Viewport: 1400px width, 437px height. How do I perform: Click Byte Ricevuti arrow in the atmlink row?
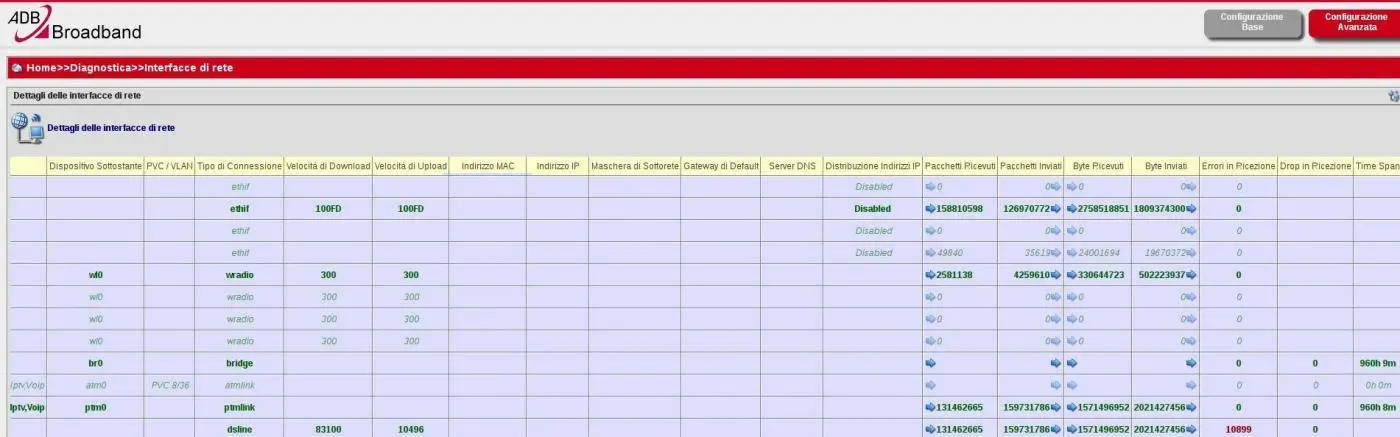1072,386
